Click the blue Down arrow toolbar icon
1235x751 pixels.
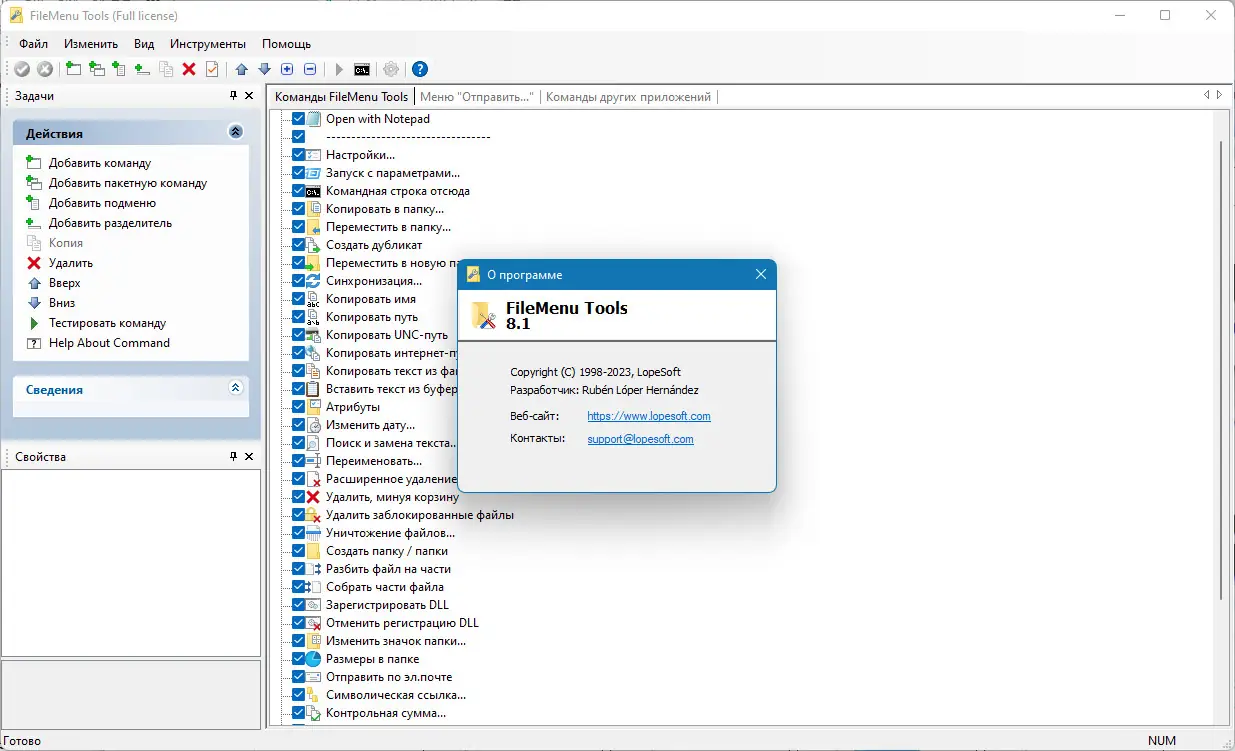[x=264, y=69]
